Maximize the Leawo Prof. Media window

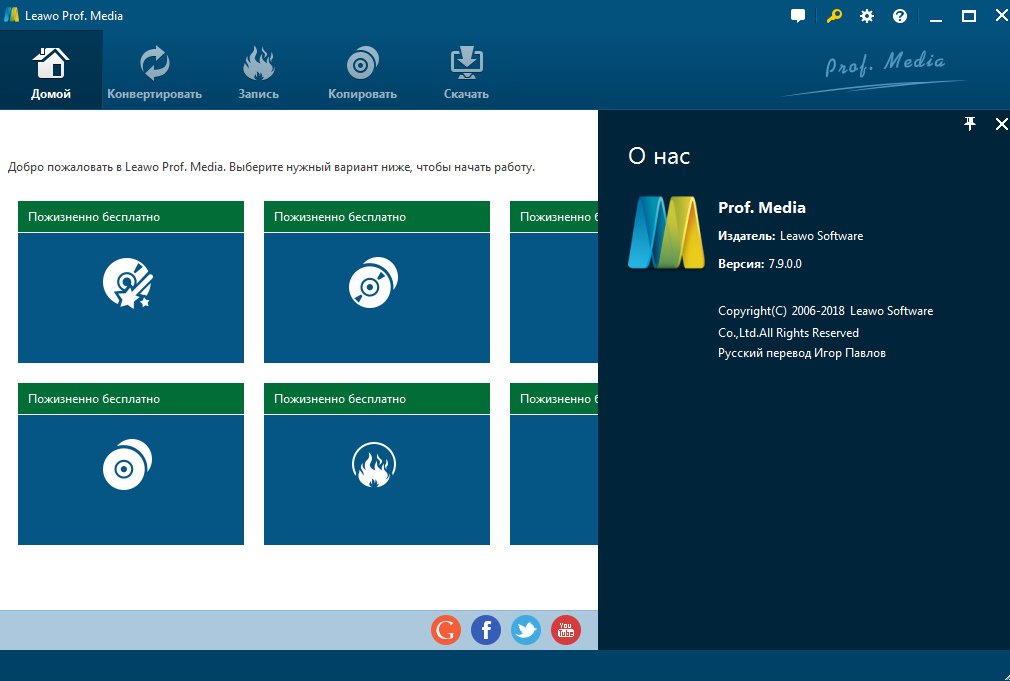[969, 16]
